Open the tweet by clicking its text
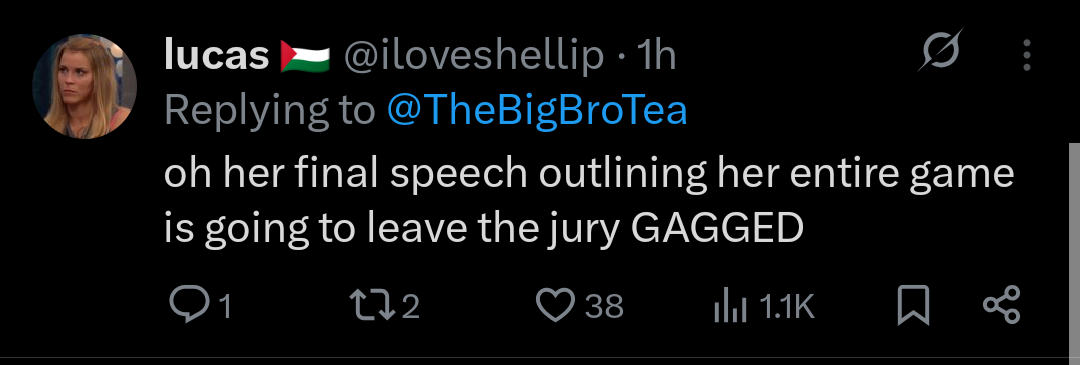 (x=589, y=200)
